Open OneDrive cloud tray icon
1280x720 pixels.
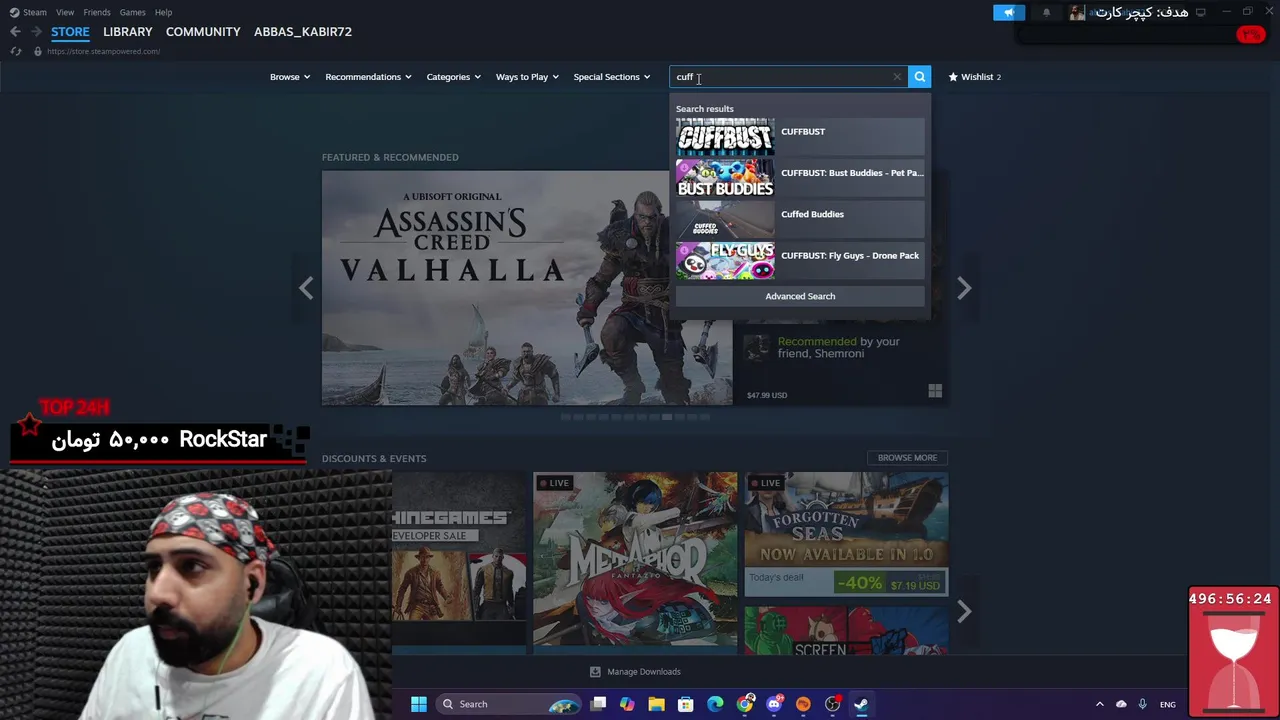click(1121, 704)
